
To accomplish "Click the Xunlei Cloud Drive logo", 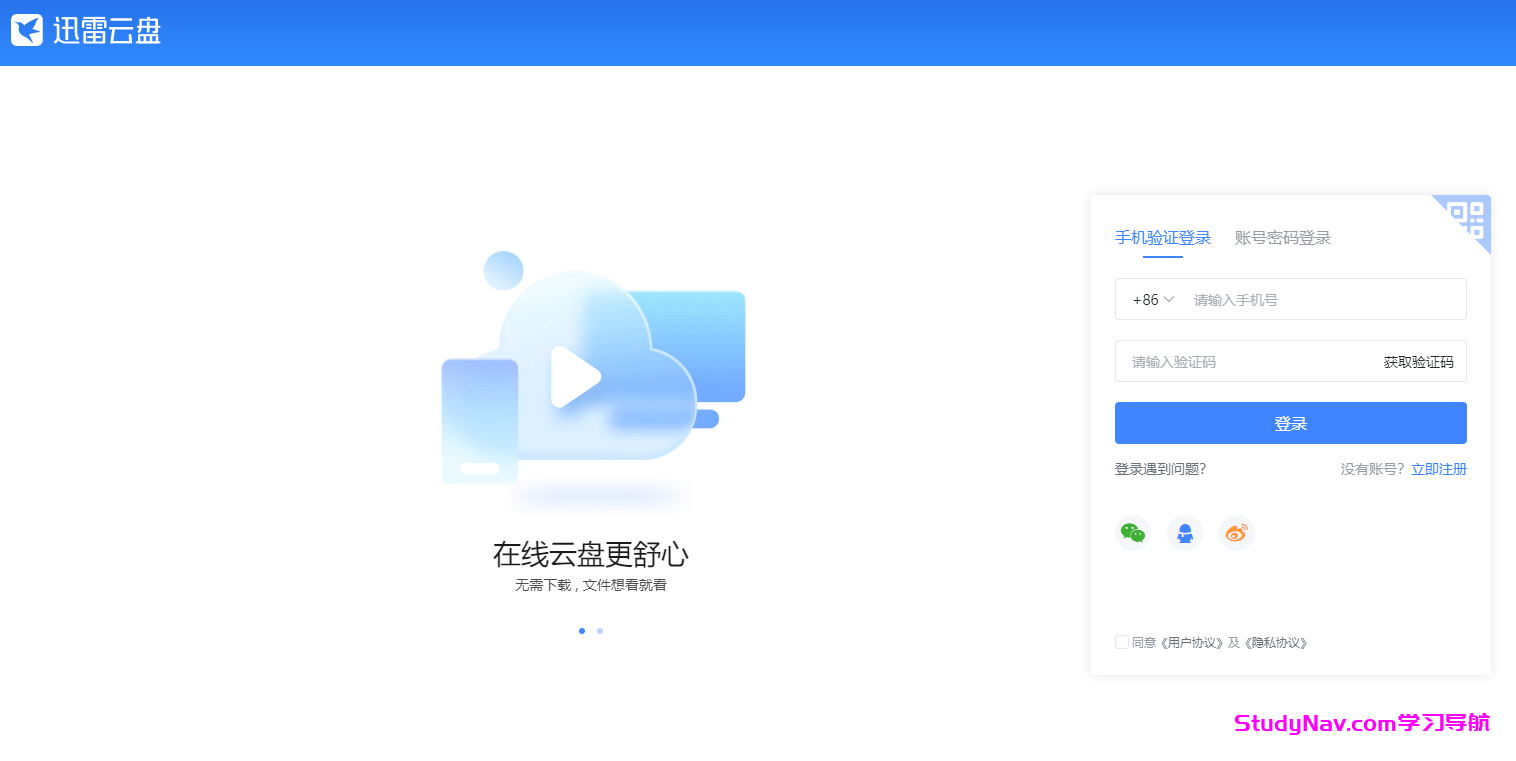I will 85,31.
